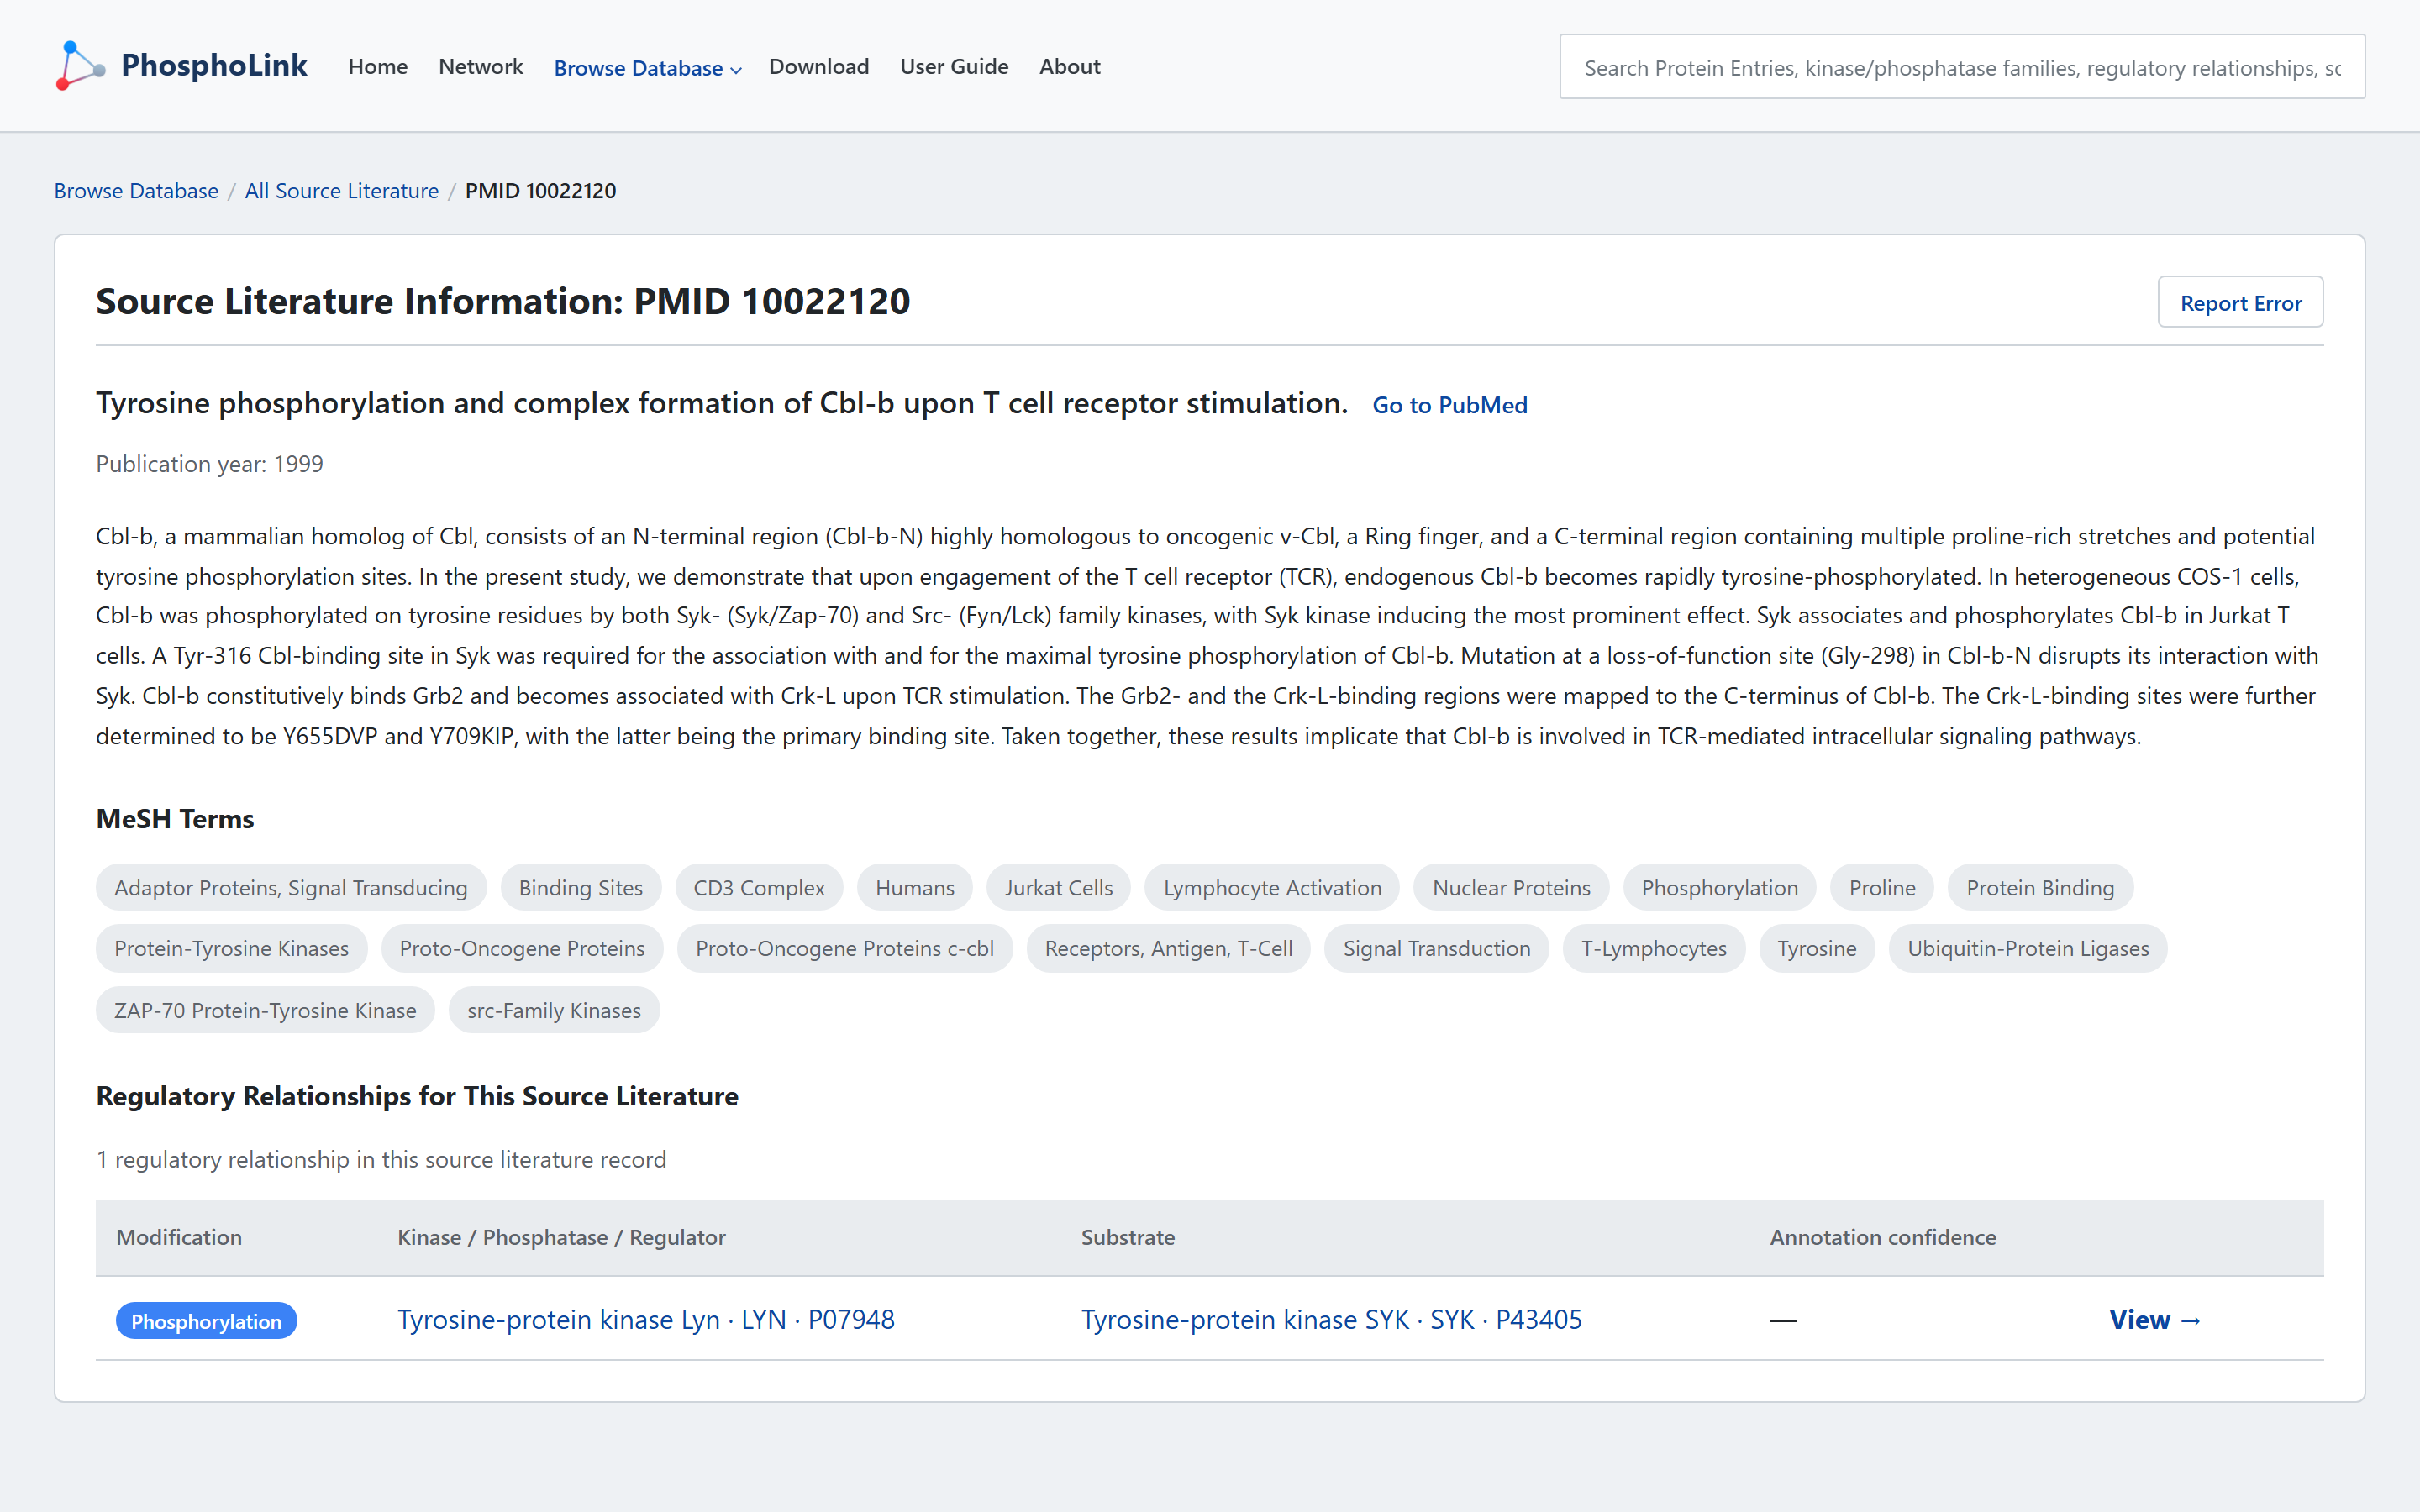The width and height of the screenshot is (2420, 1512).
Task: Open the About page
Action: coord(1069,66)
